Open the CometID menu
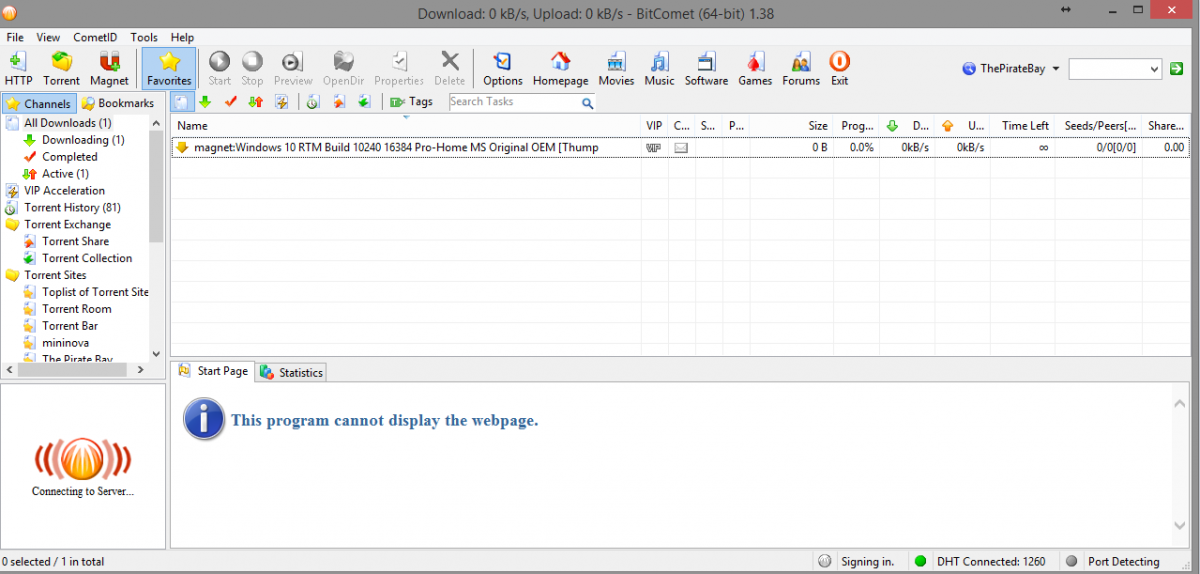The width and height of the screenshot is (1200, 574). [96, 37]
